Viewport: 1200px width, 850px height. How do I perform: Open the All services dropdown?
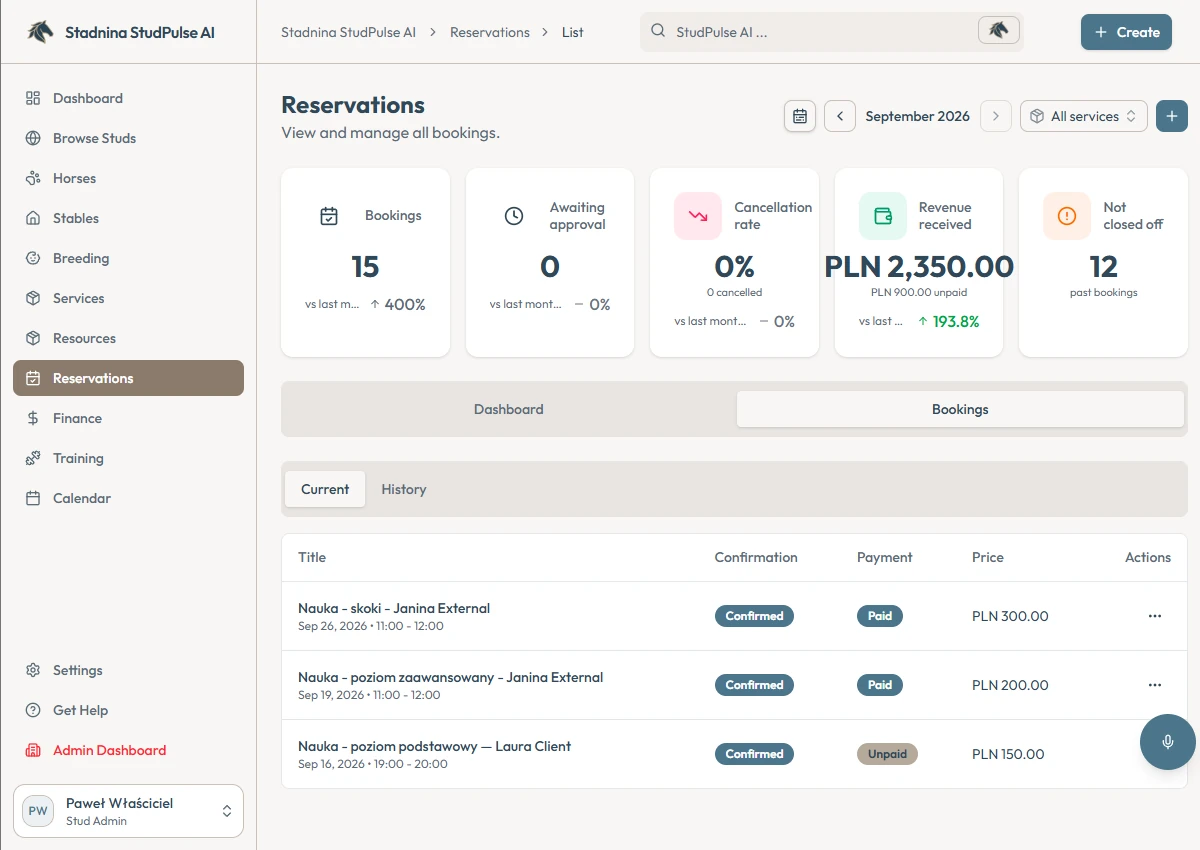click(1084, 116)
